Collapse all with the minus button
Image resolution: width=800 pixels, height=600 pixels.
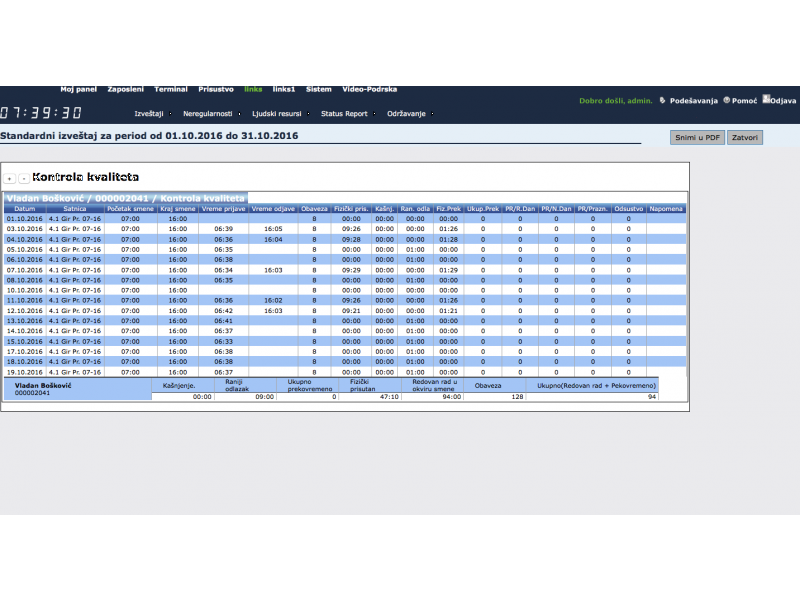24,178
